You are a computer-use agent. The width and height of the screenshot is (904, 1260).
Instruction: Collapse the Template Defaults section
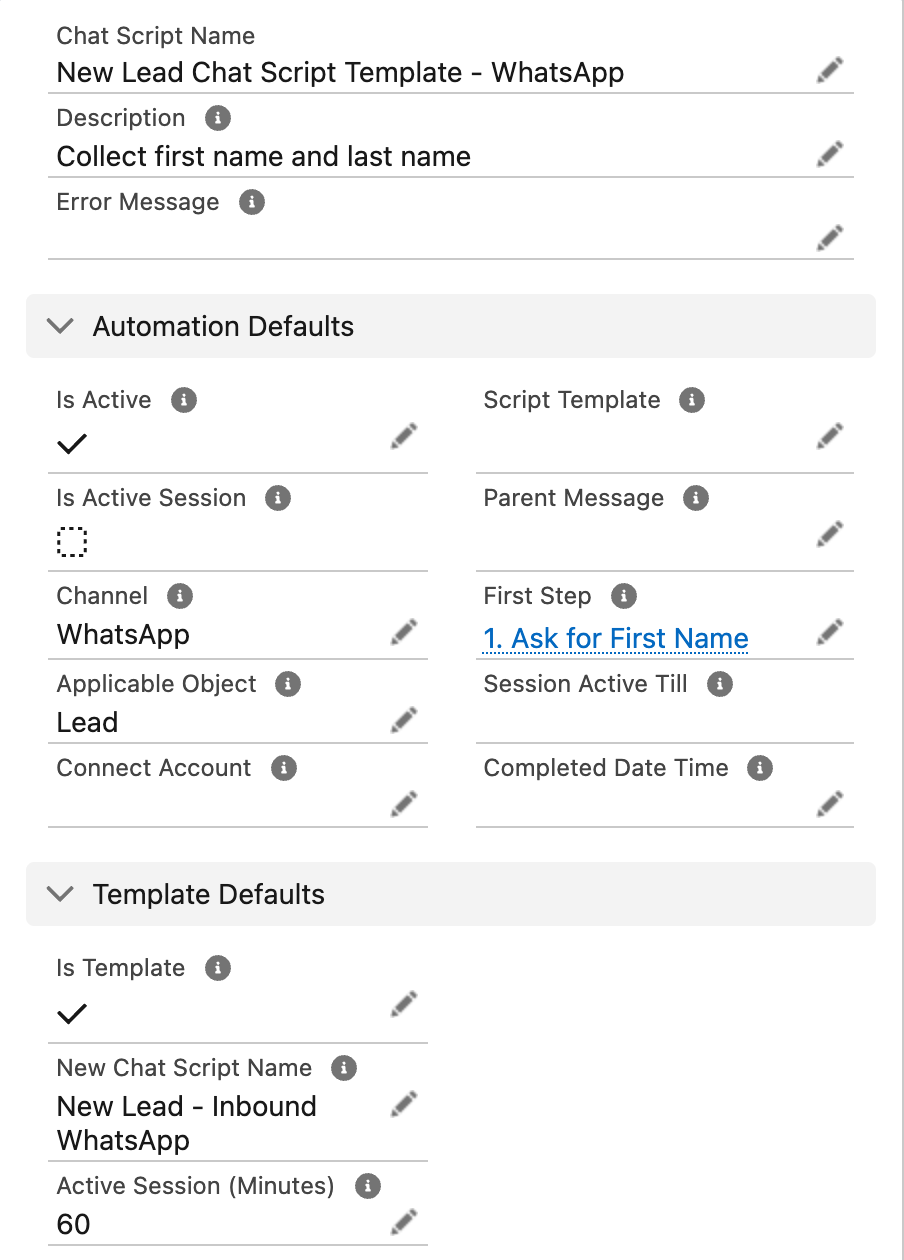(61, 894)
